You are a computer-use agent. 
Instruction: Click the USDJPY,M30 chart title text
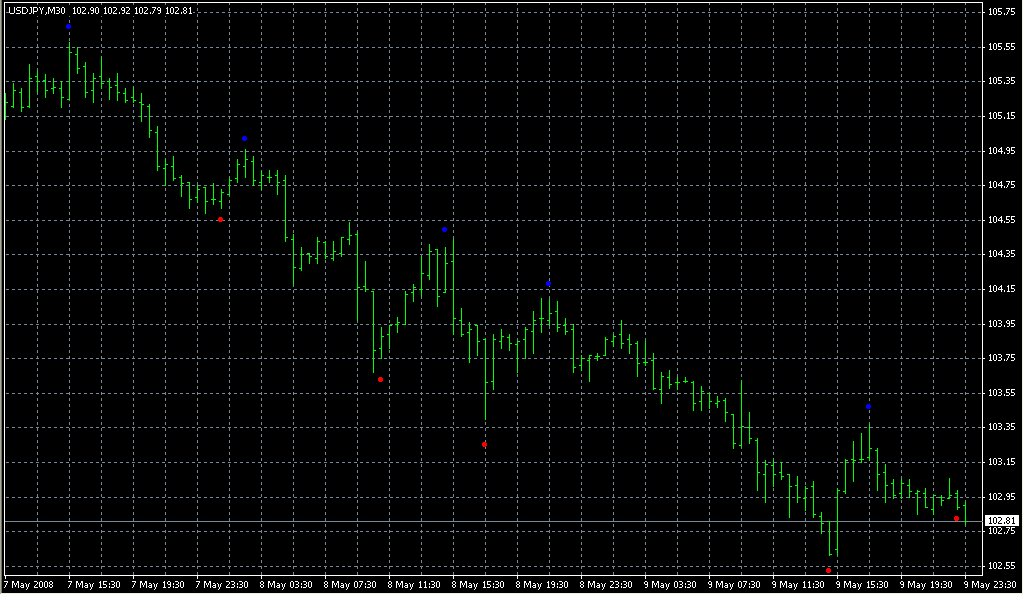(x=36, y=10)
